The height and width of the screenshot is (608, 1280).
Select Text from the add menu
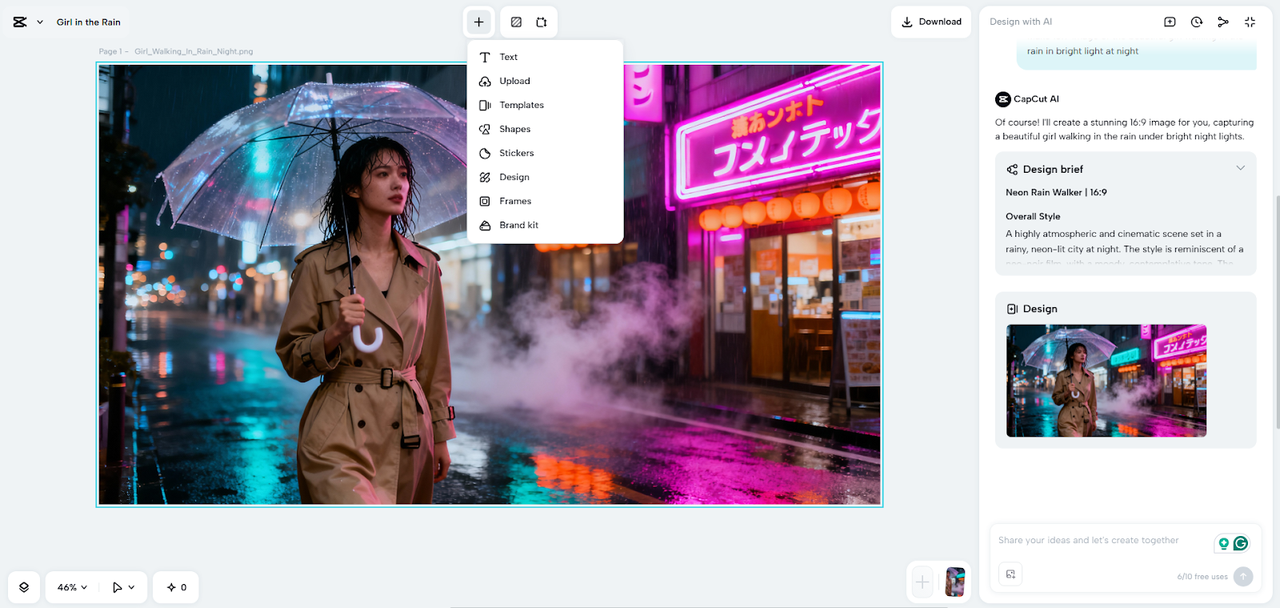(x=508, y=57)
